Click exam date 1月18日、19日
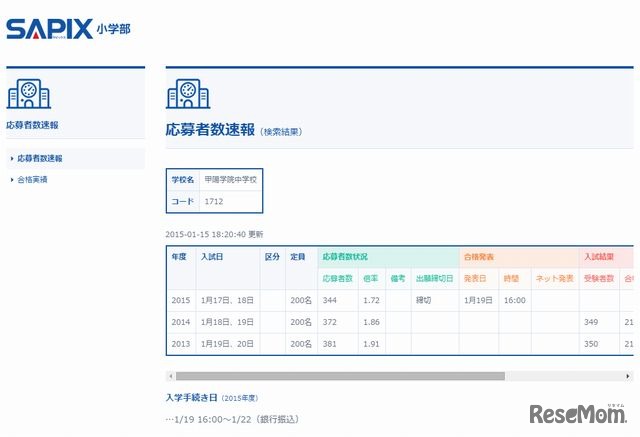 (x=227, y=322)
